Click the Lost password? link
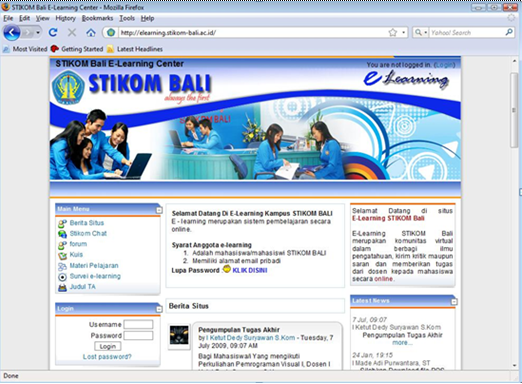522x384 pixels. pos(107,357)
